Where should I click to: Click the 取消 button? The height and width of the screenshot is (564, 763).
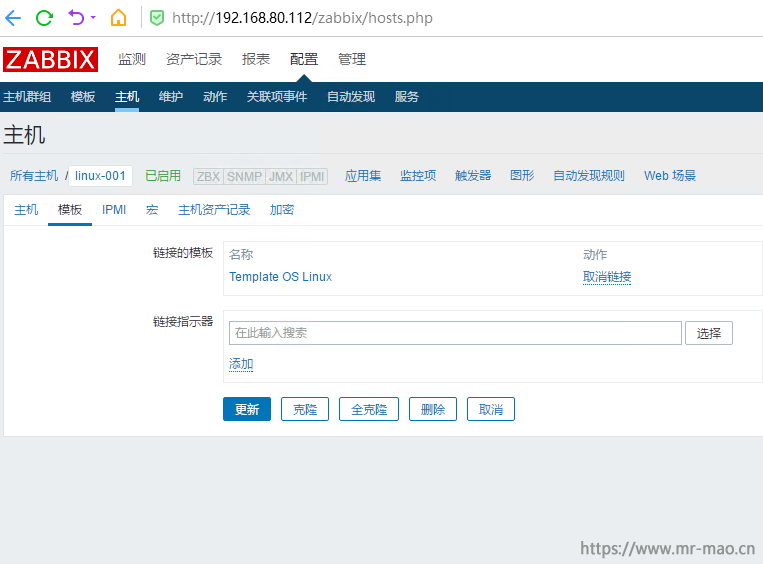pyautogui.click(x=490, y=409)
